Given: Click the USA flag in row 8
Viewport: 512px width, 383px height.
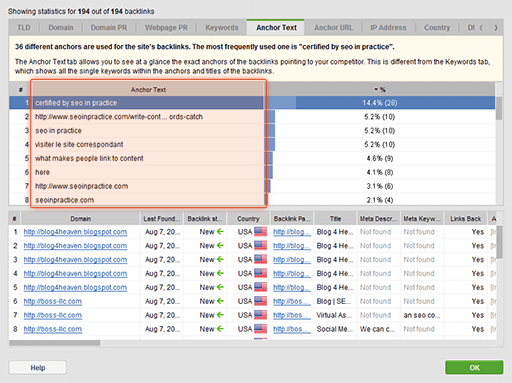Looking at the screenshot, I should pos(260,329).
